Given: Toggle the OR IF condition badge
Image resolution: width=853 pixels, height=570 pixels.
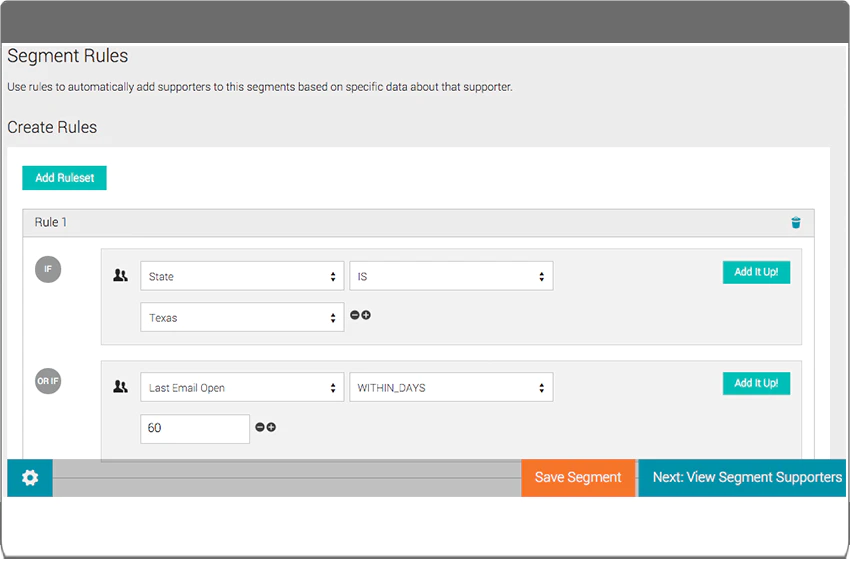Looking at the screenshot, I should click(x=48, y=381).
